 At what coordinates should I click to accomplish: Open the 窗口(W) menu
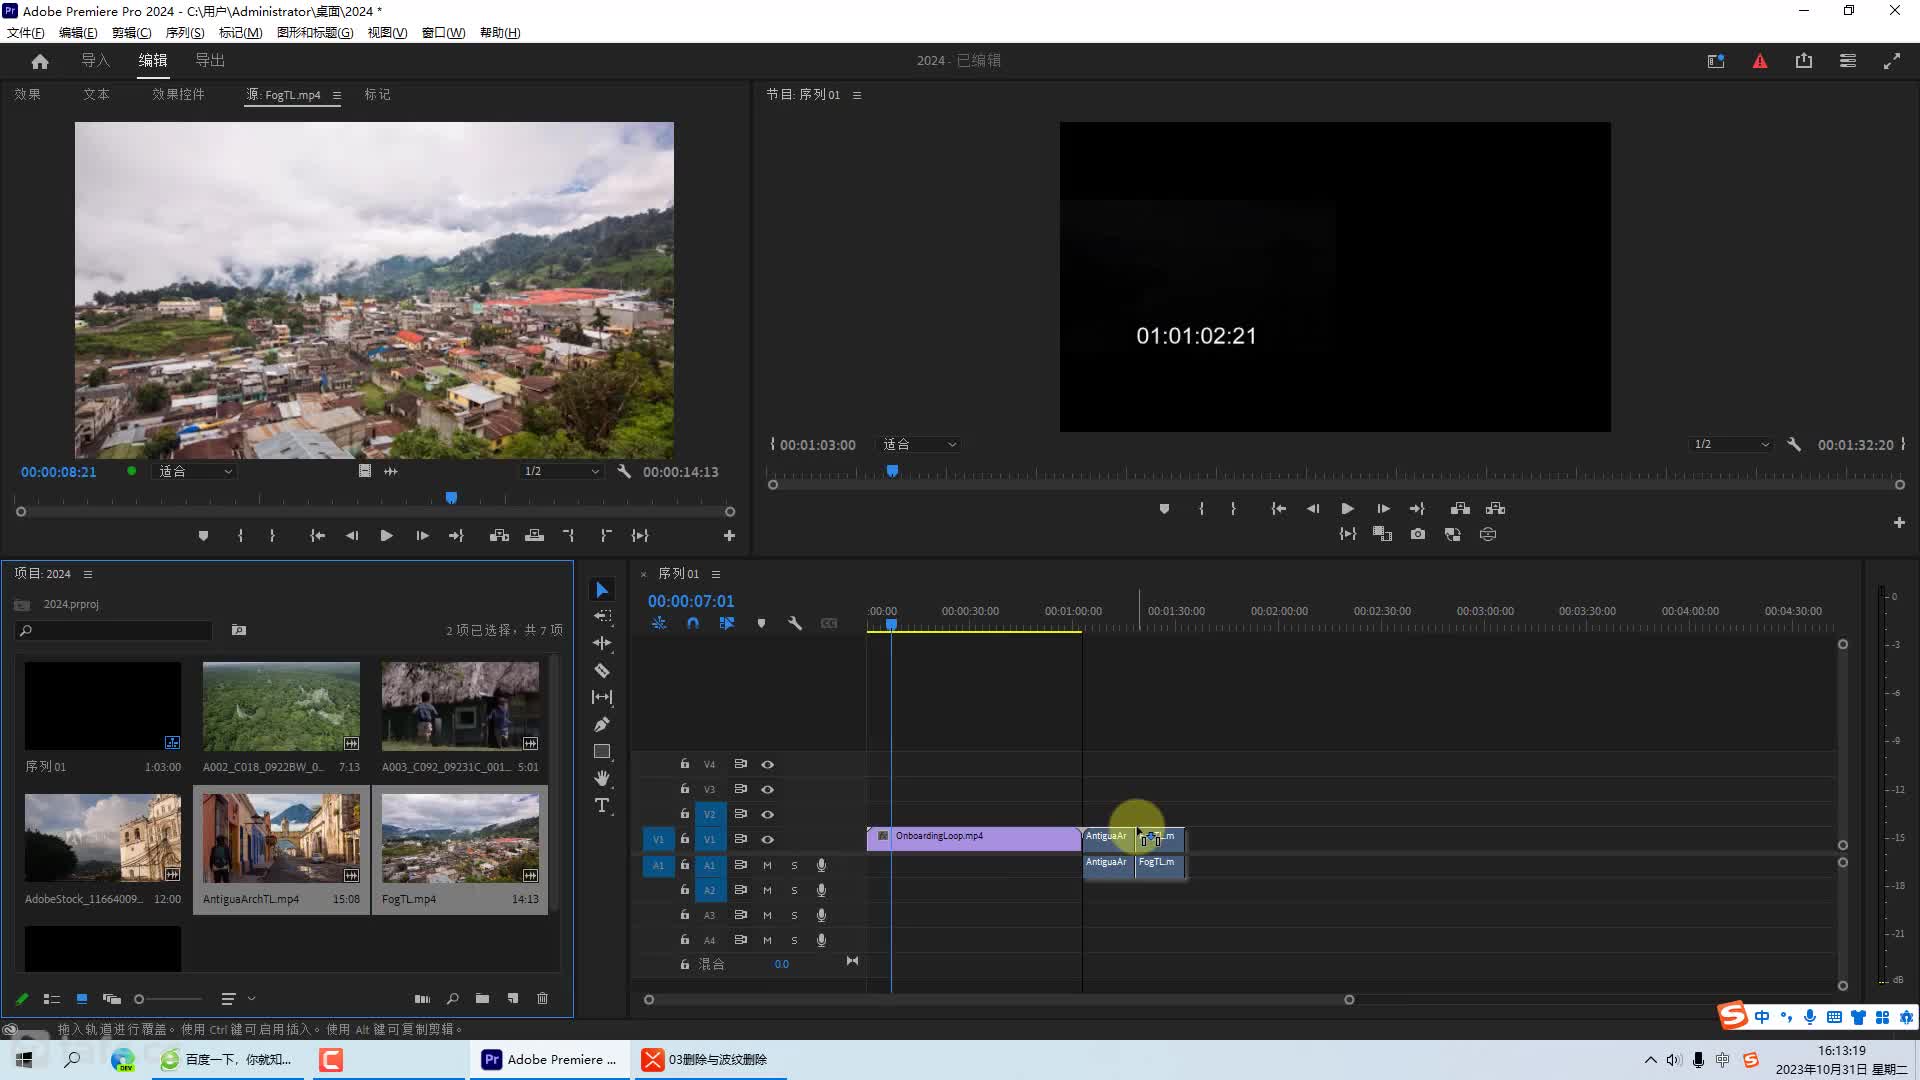coord(444,33)
